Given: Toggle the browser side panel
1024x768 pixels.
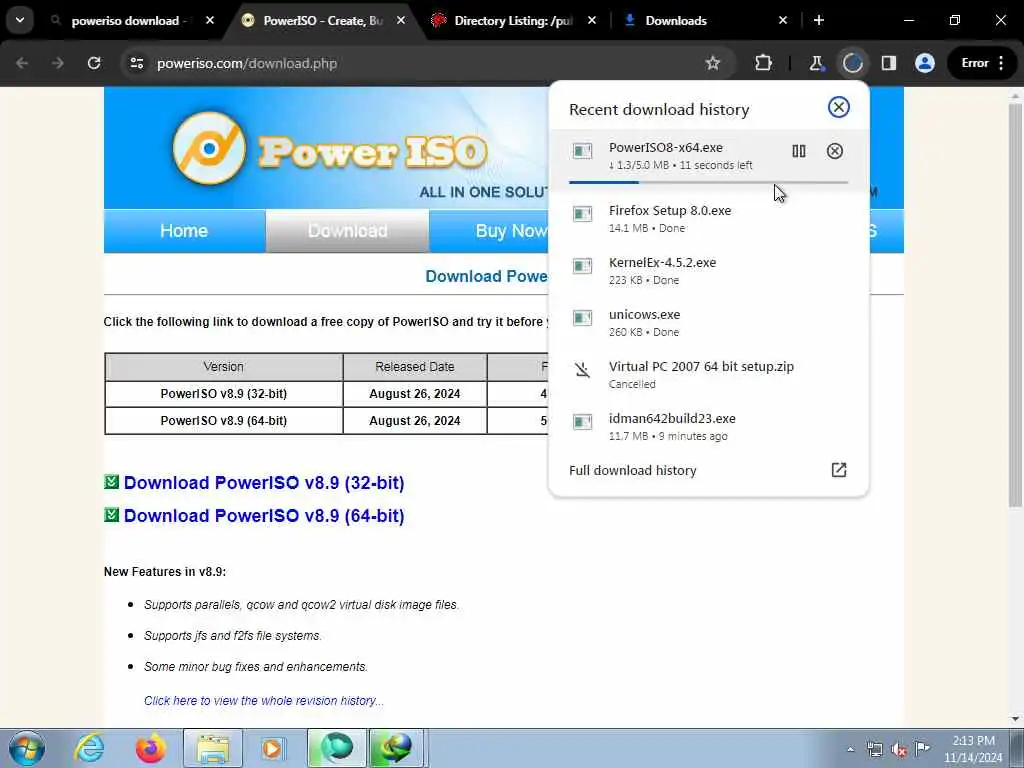Looking at the screenshot, I should [x=889, y=63].
